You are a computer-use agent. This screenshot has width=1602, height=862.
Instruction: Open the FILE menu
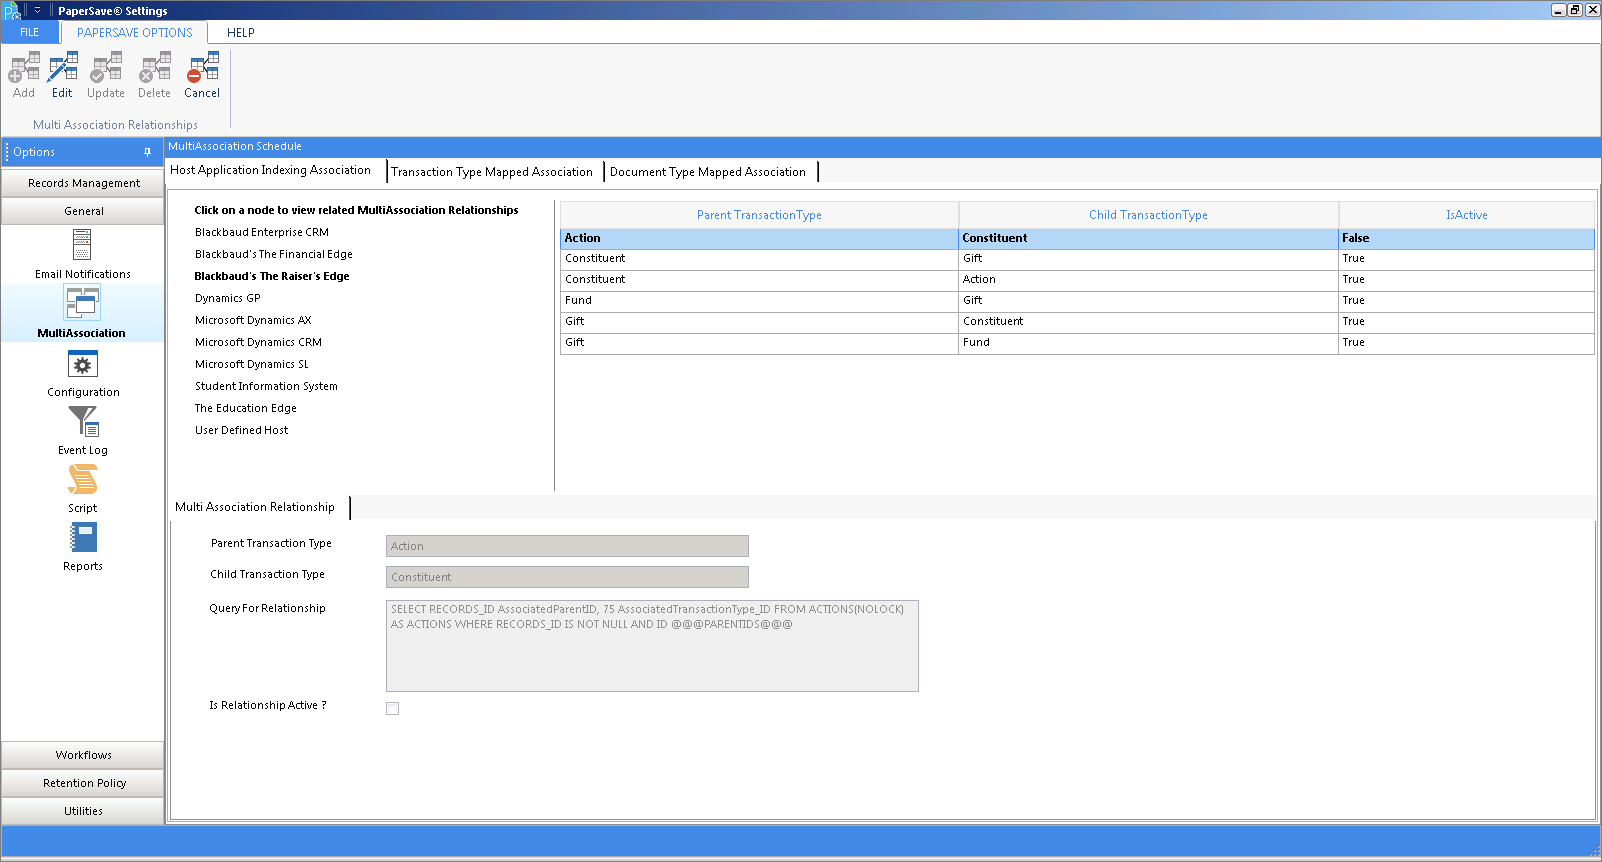tap(30, 32)
